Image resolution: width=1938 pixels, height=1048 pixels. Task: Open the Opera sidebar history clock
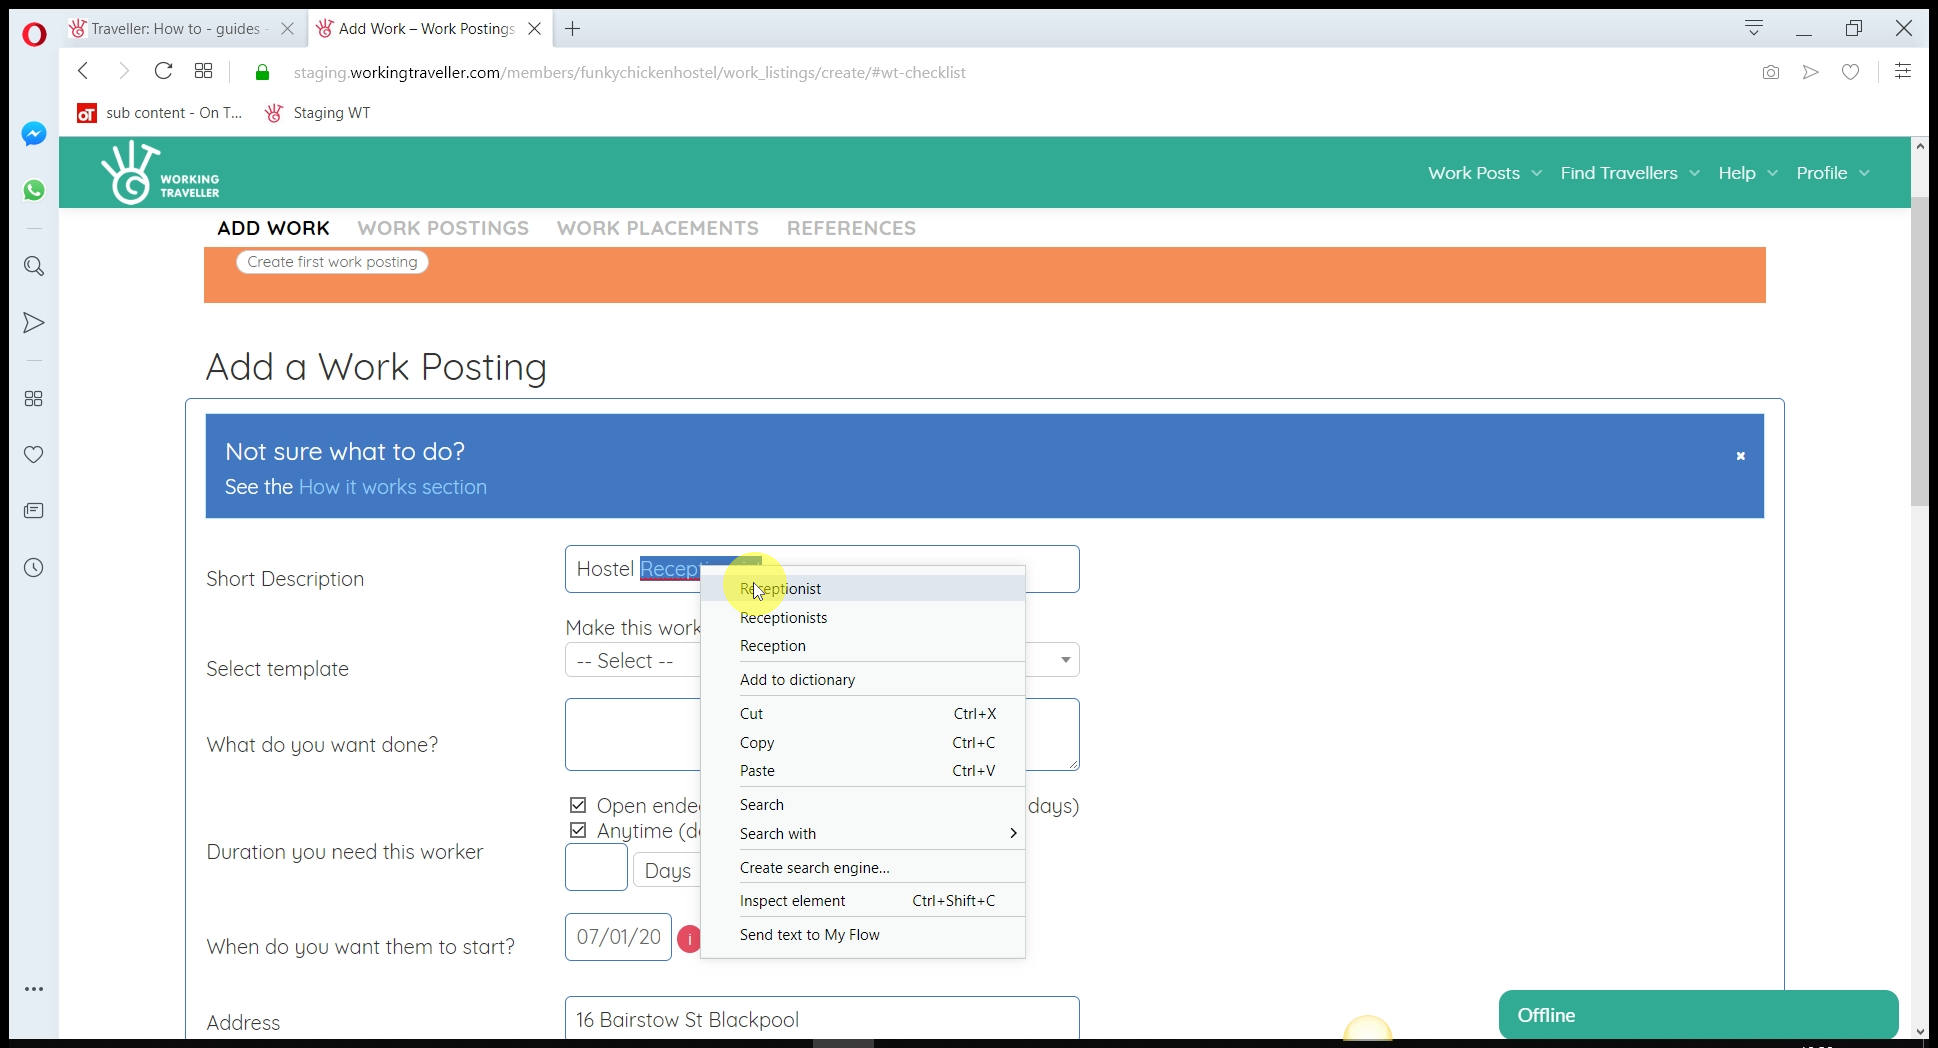(x=34, y=568)
